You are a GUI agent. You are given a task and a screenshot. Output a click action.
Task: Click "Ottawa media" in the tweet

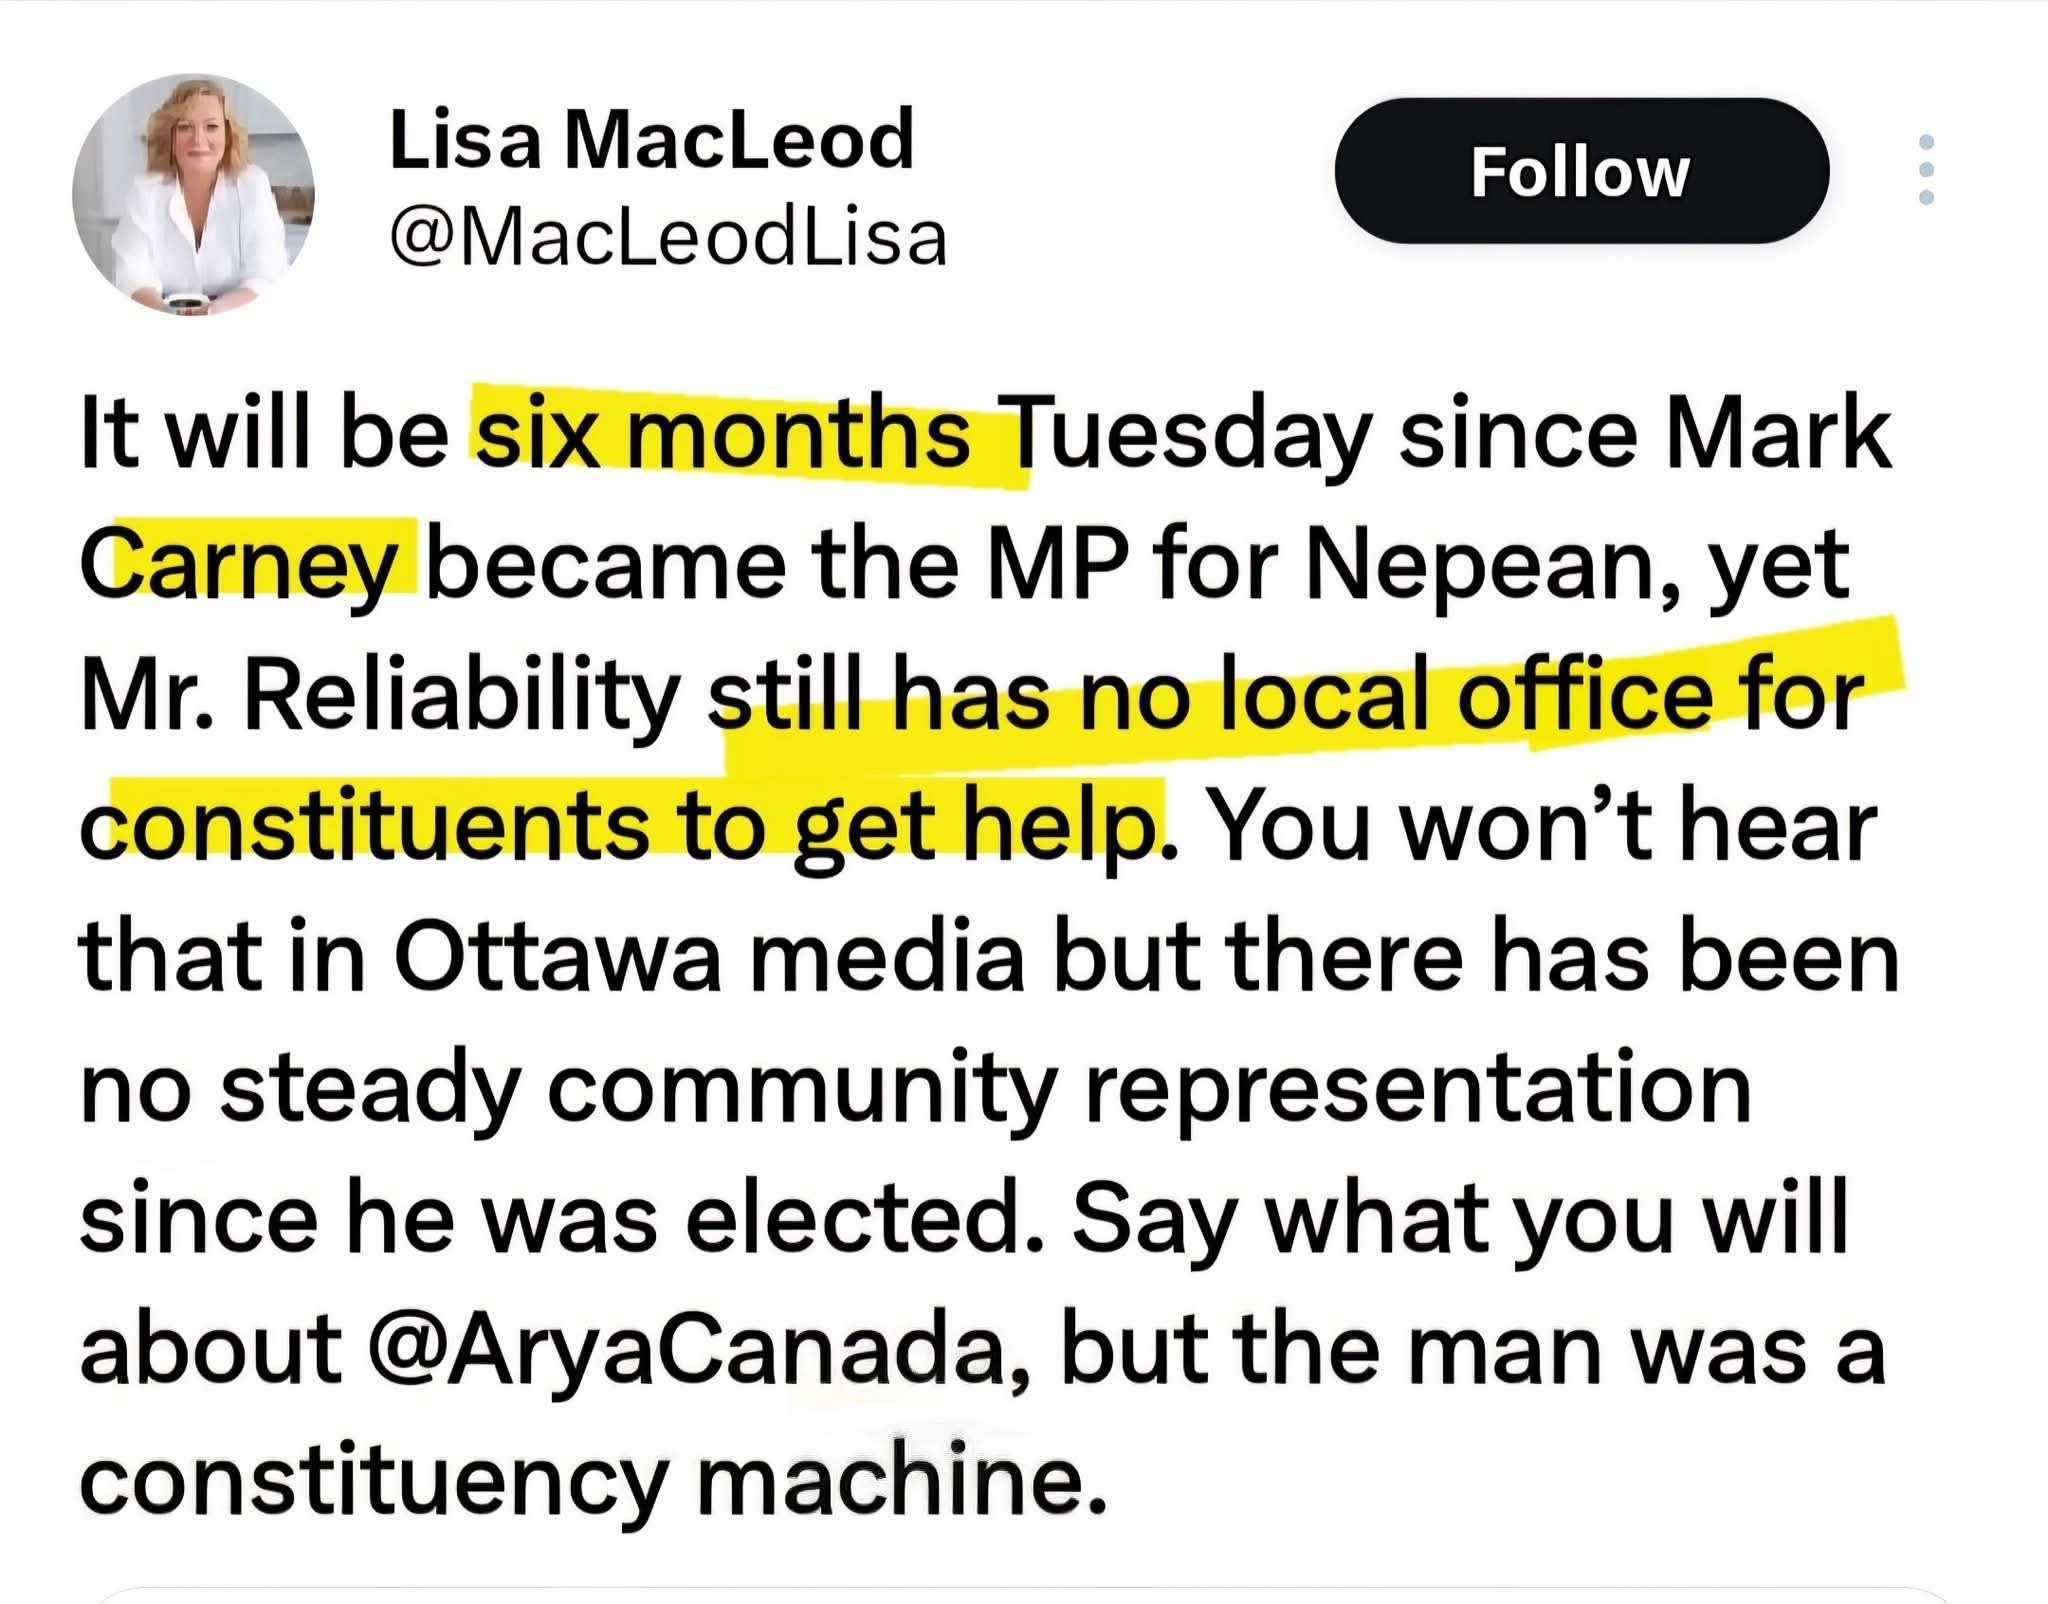point(709,957)
